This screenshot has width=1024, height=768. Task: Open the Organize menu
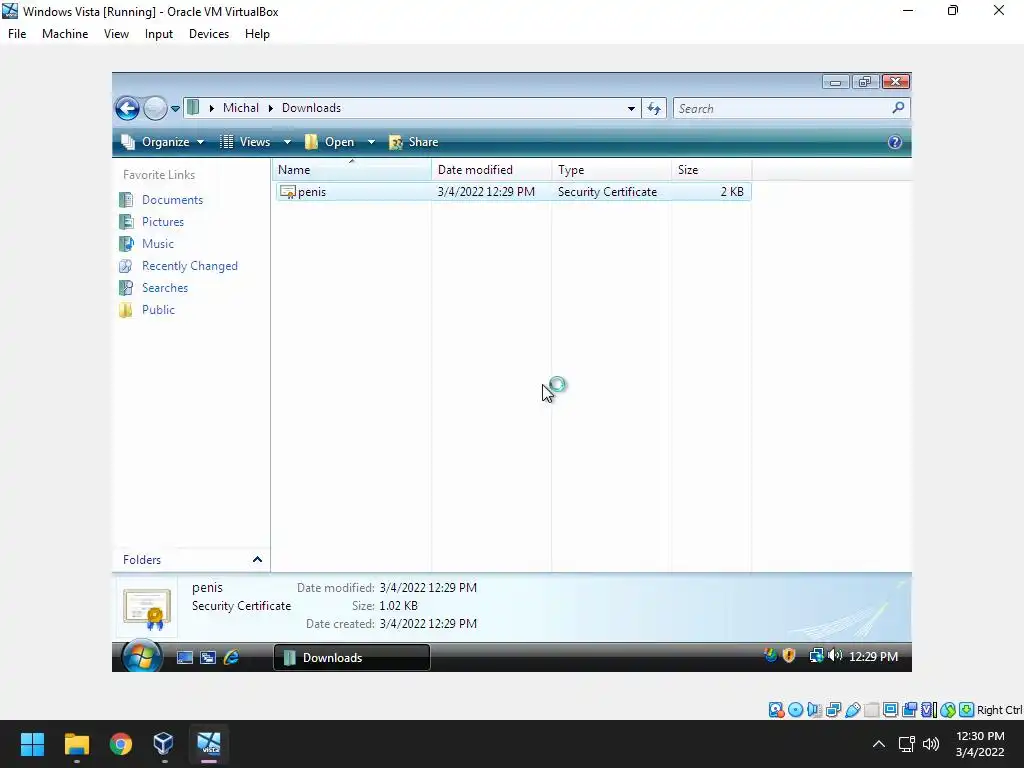coord(163,142)
